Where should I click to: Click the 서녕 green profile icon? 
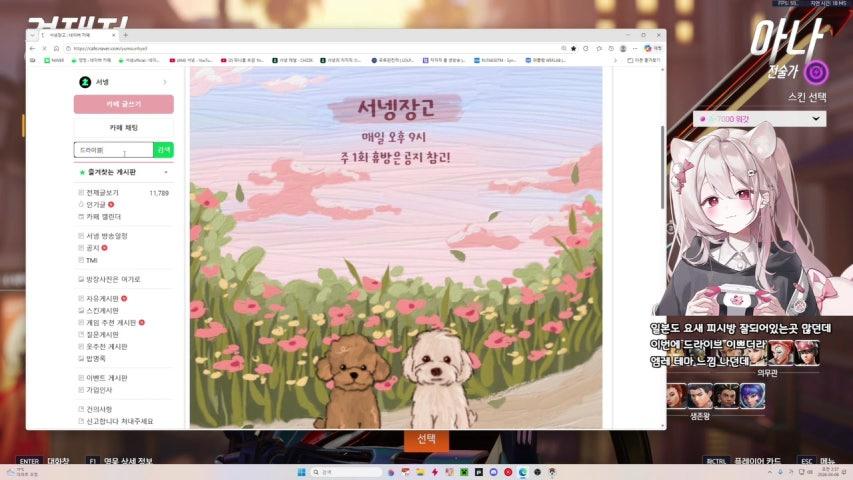point(86,82)
